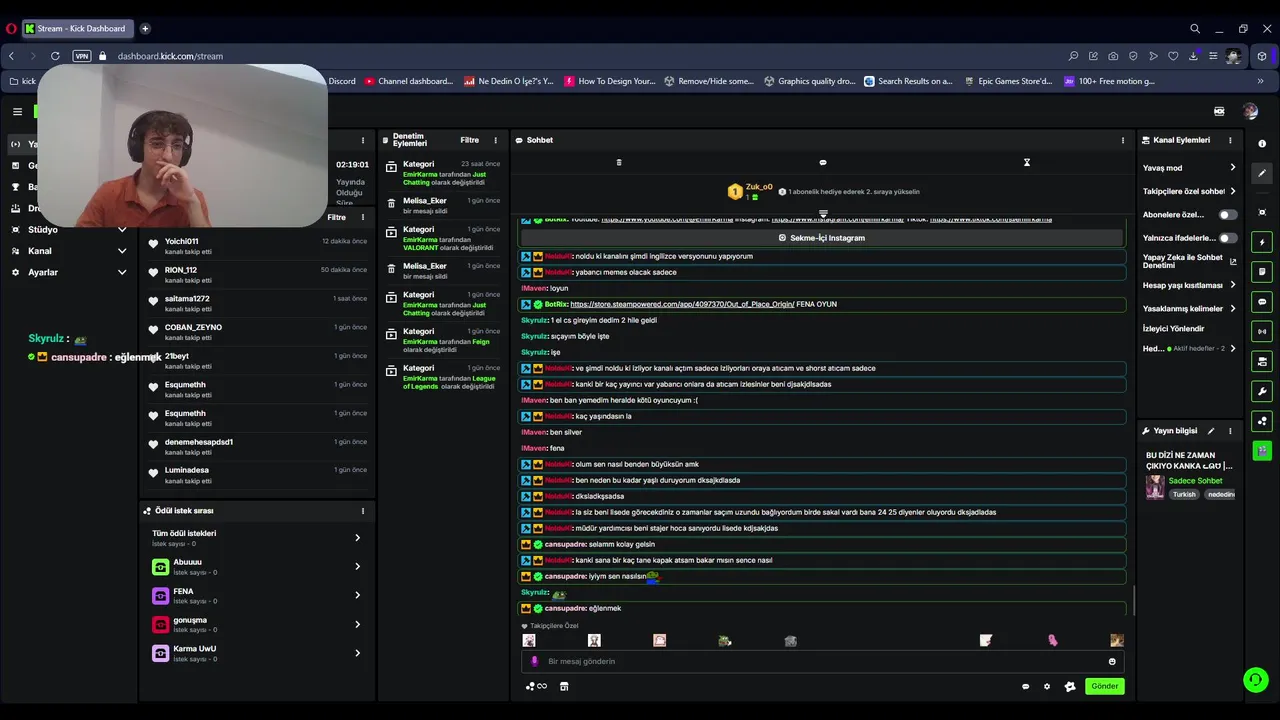Click the VPN badge in address bar

82,56
